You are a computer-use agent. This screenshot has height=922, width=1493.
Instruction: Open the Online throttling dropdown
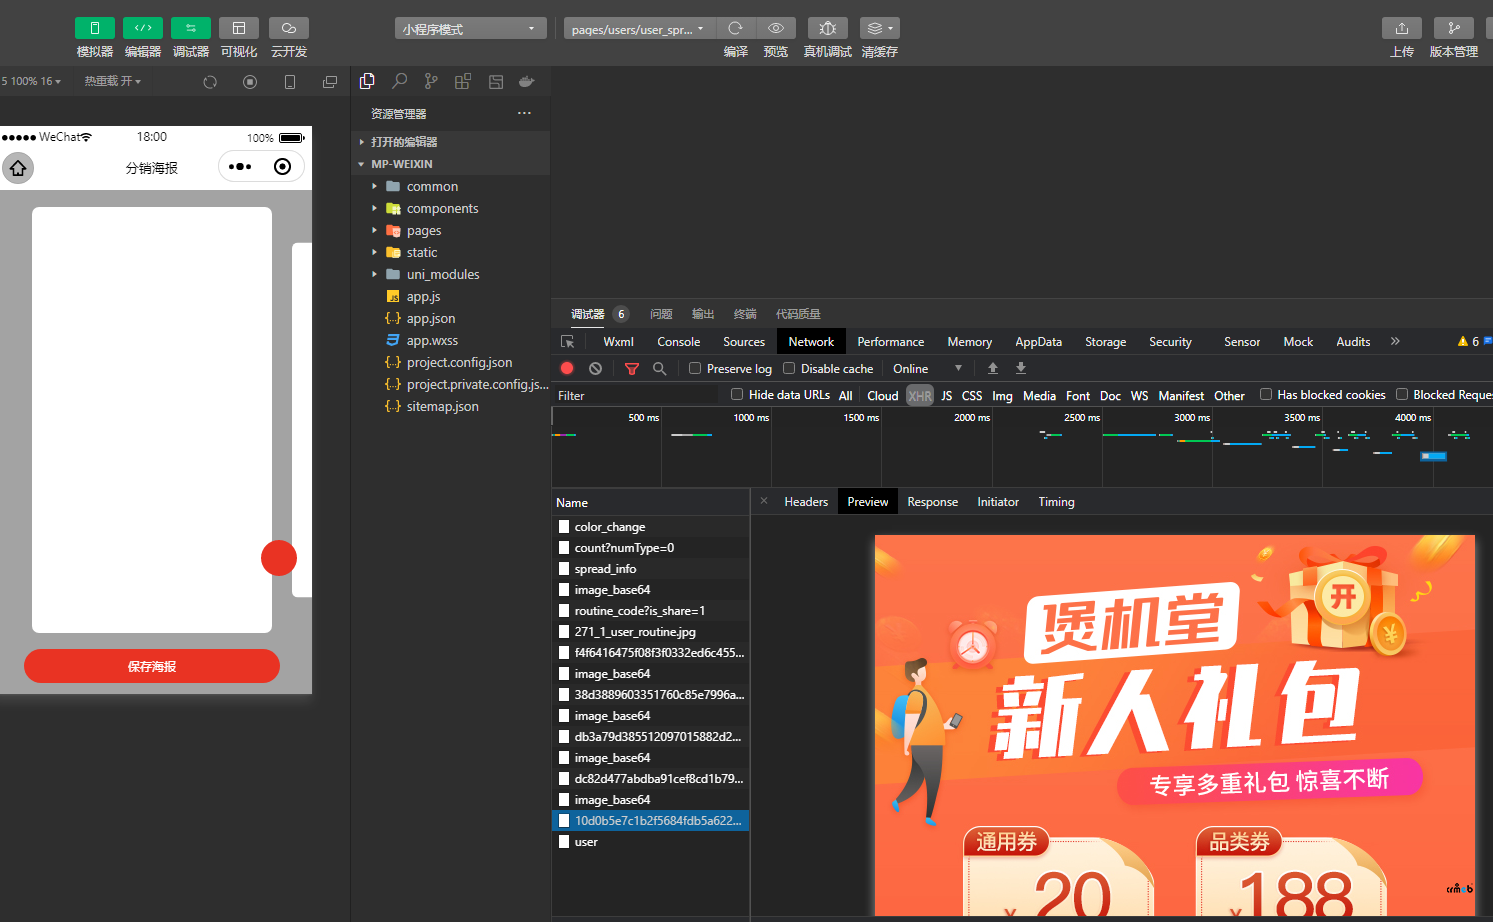pyautogui.click(x=927, y=369)
